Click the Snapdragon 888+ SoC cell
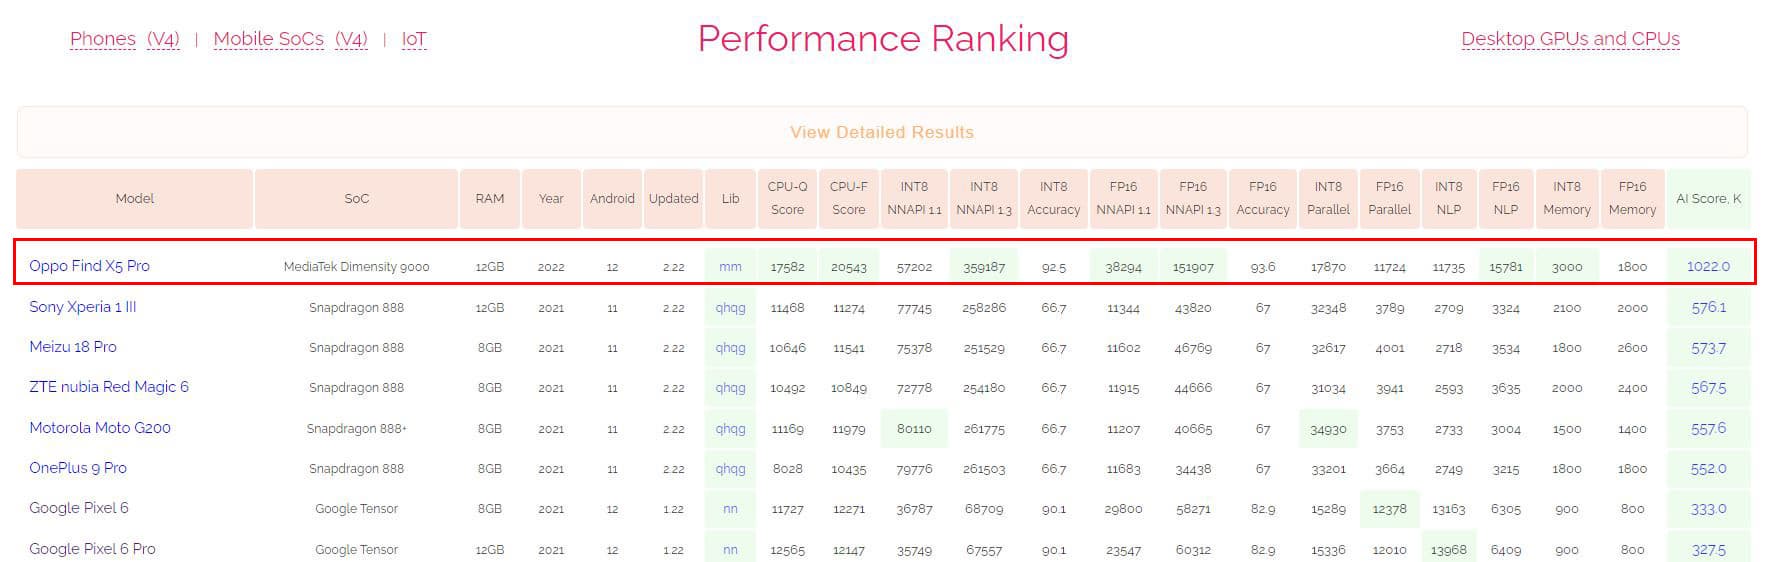 pos(357,428)
